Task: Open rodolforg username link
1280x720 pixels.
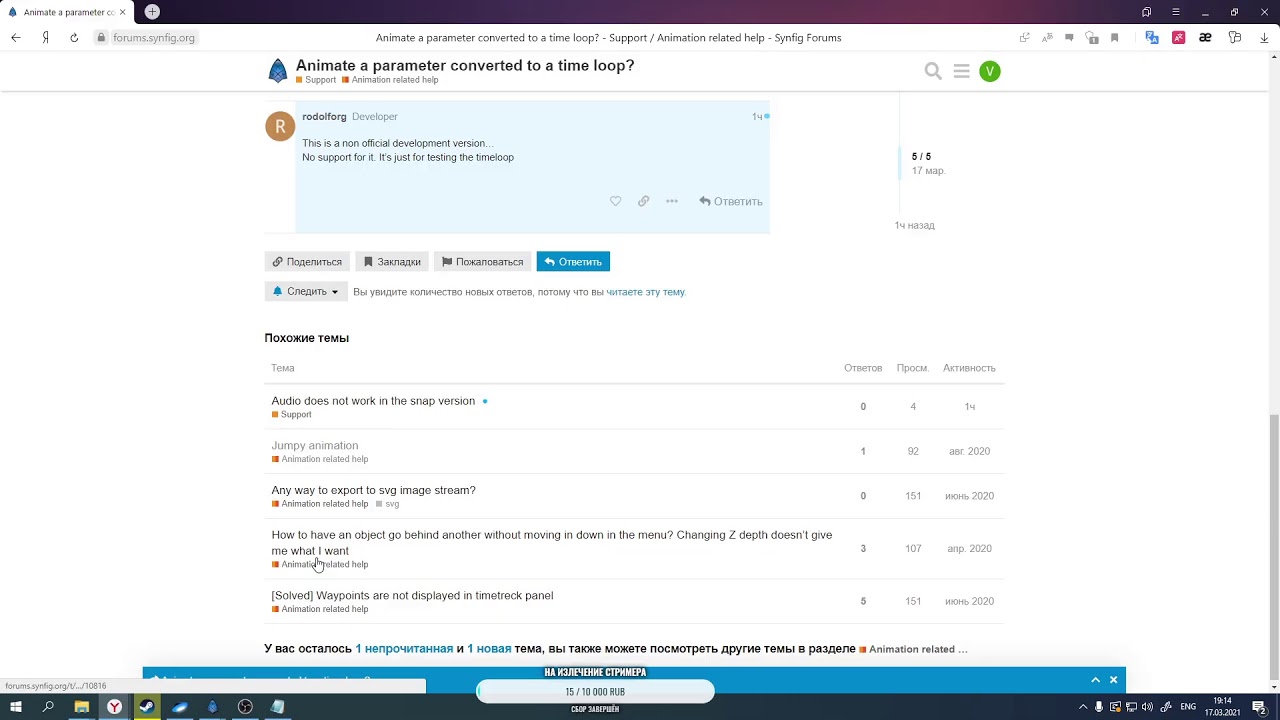Action: point(324,117)
